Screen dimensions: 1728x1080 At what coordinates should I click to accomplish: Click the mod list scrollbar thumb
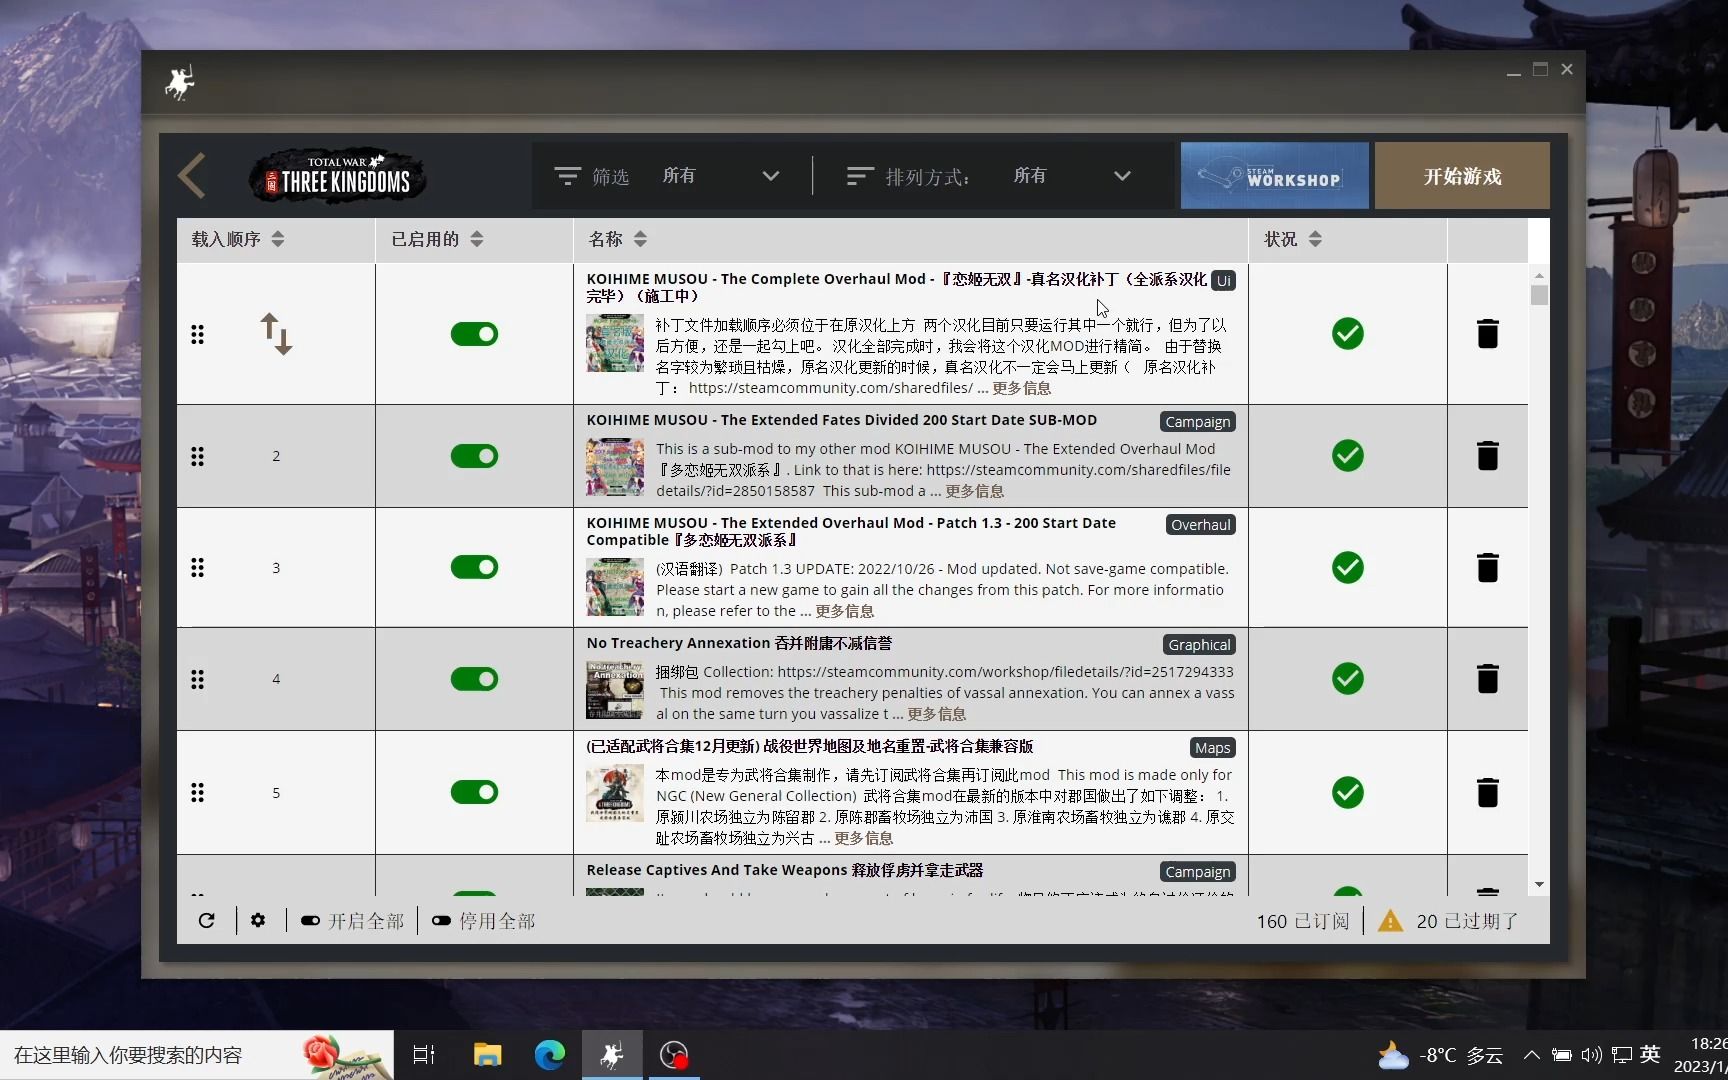click(1539, 295)
